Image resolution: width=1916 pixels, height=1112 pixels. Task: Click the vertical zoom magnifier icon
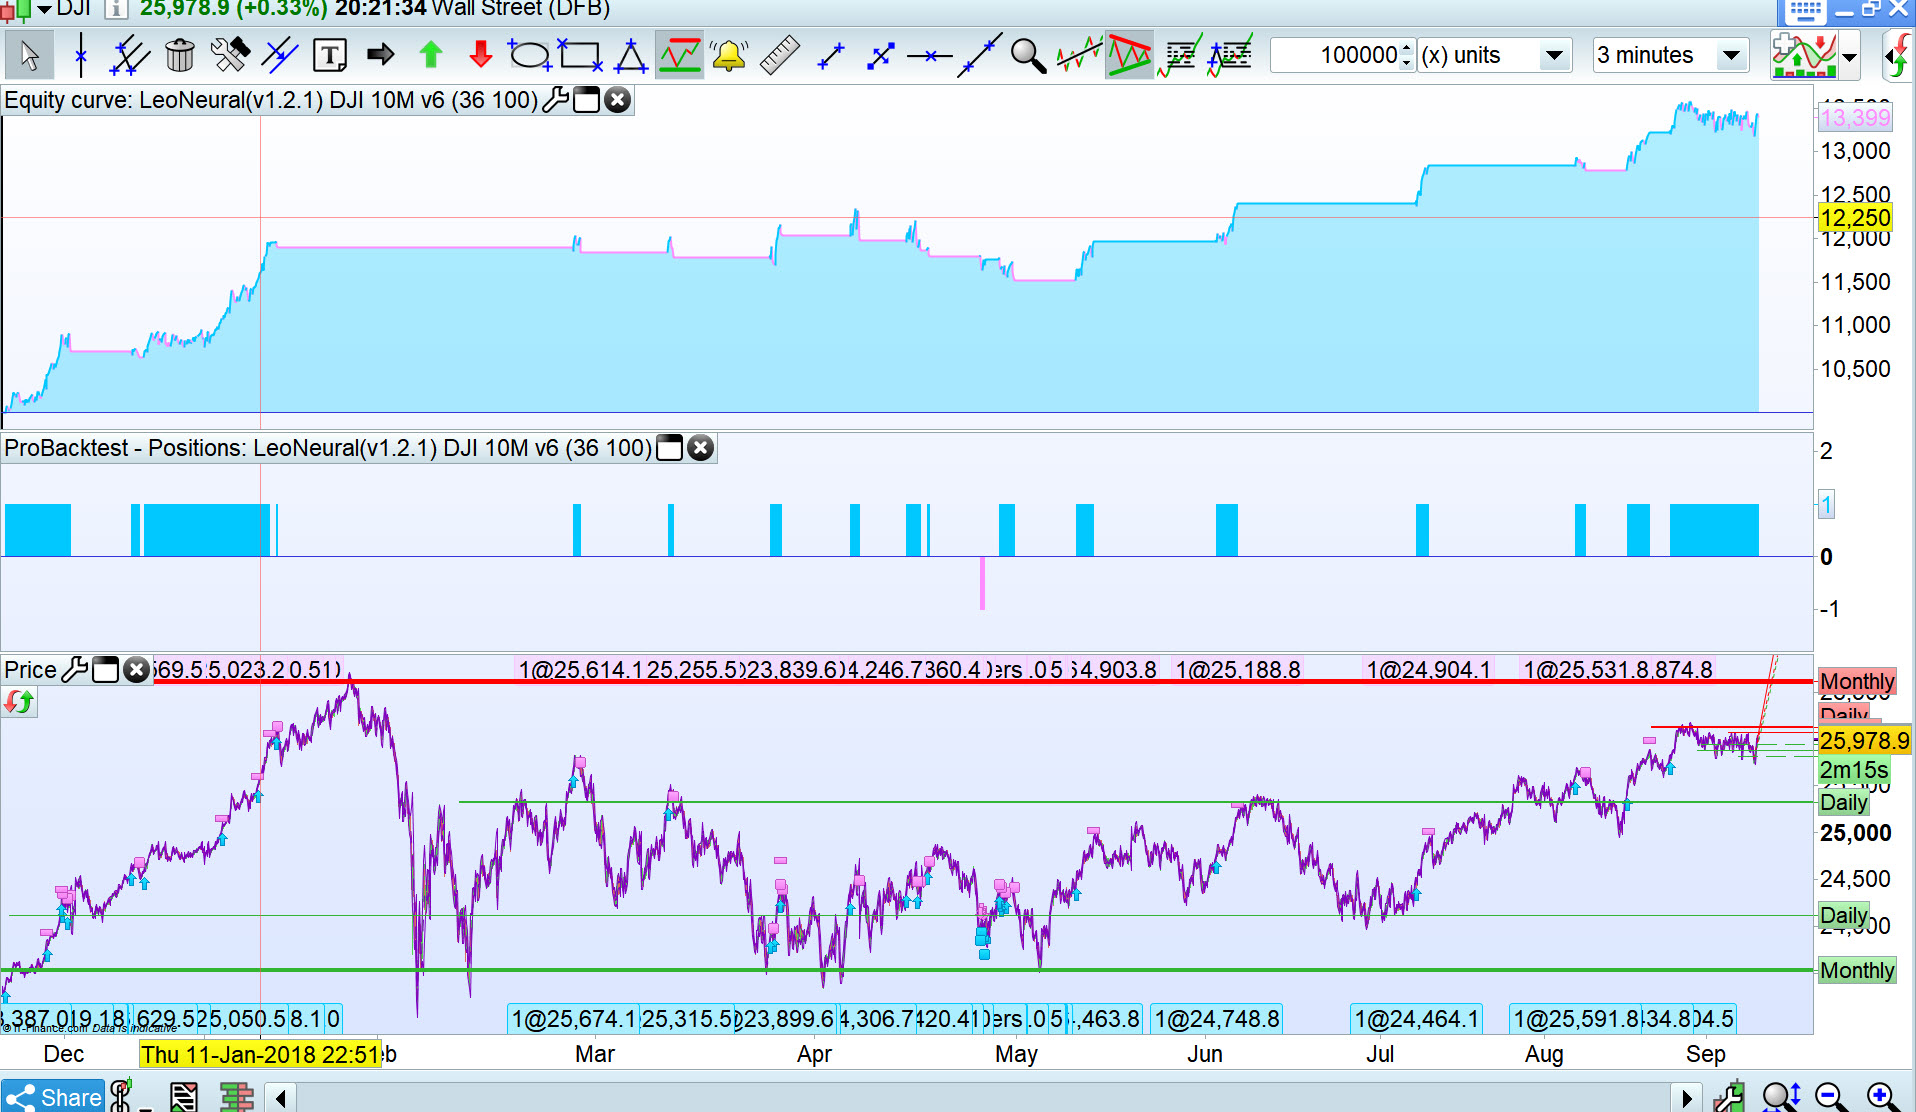[1781, 1097]
